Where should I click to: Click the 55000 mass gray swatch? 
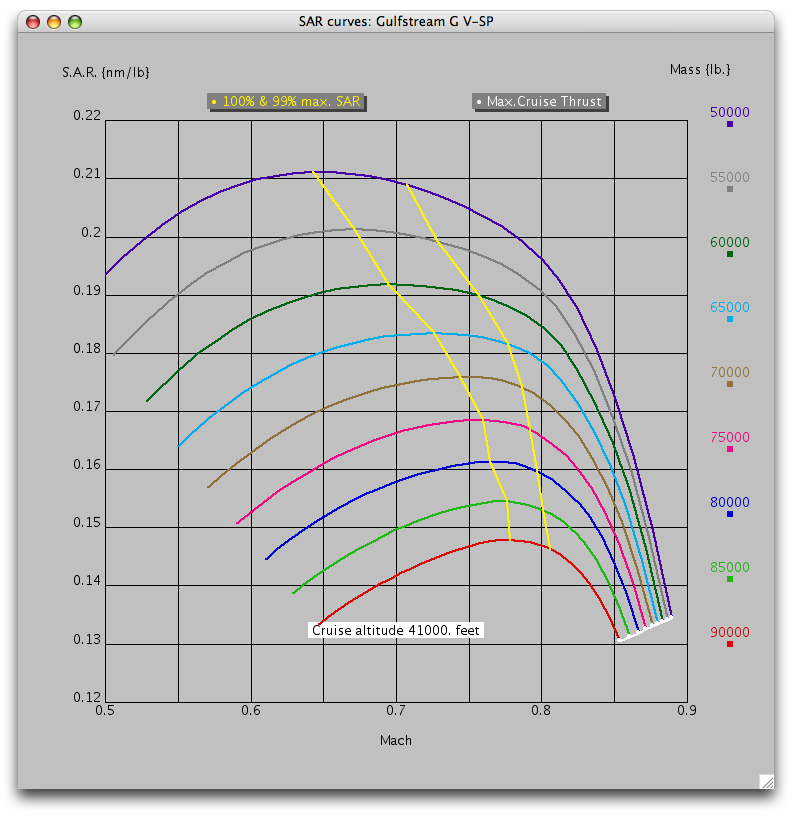730,189
